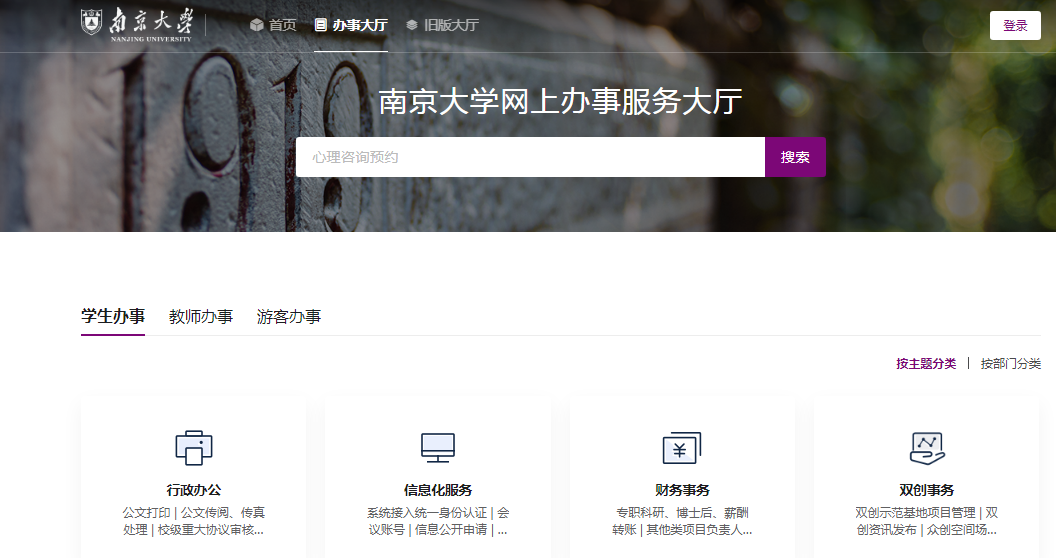Sort services by 按主题分类
The image size is (1056, 558).
pos(926,363)
